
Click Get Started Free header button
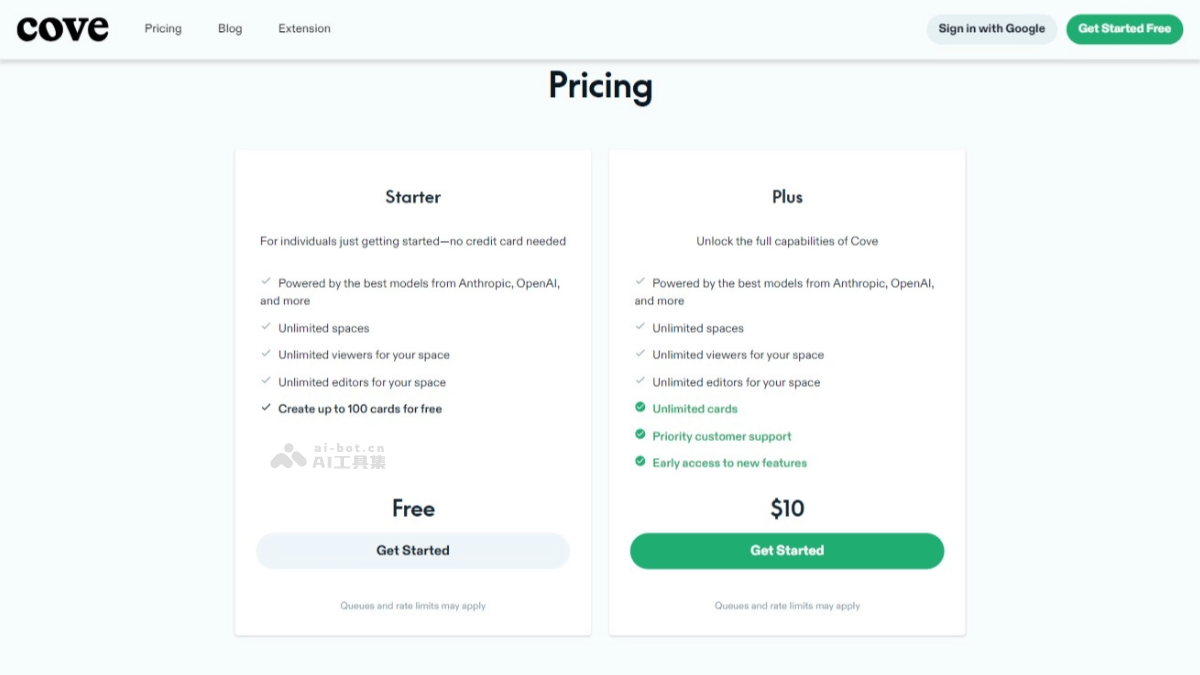pos(1124,29)
